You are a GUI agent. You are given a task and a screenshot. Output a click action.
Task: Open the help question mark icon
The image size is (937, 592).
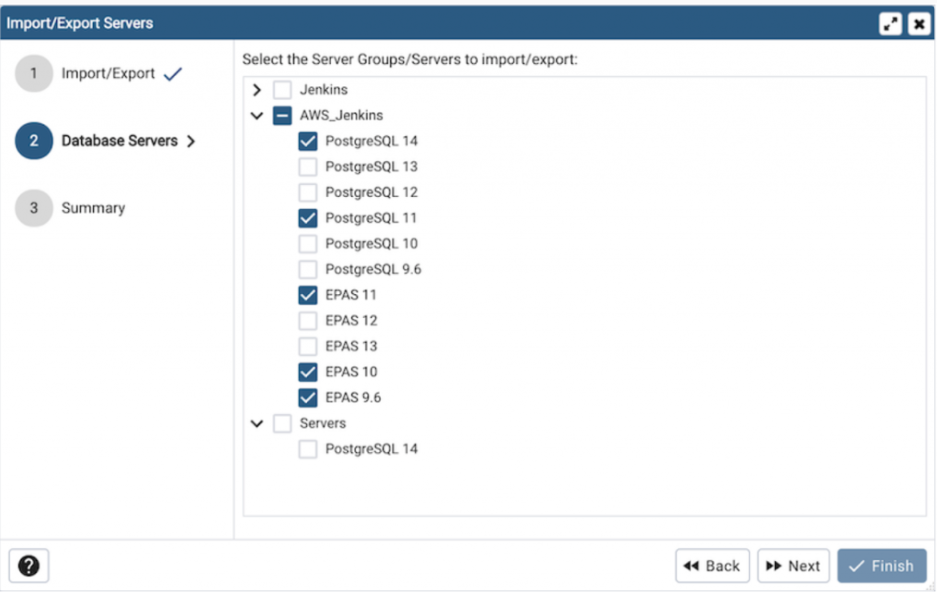[29, 566]
